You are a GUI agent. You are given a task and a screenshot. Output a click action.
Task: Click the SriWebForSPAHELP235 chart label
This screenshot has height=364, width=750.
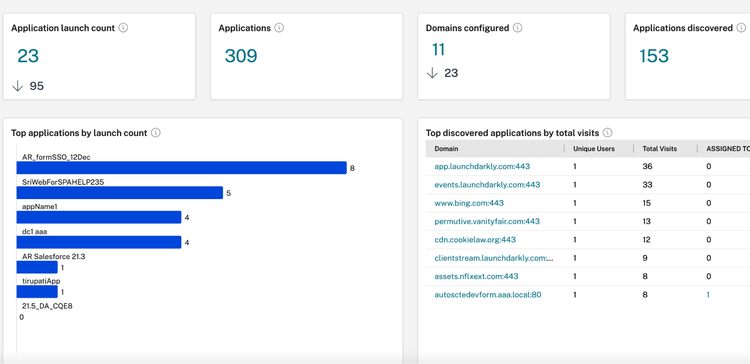[x=63, y=182]
